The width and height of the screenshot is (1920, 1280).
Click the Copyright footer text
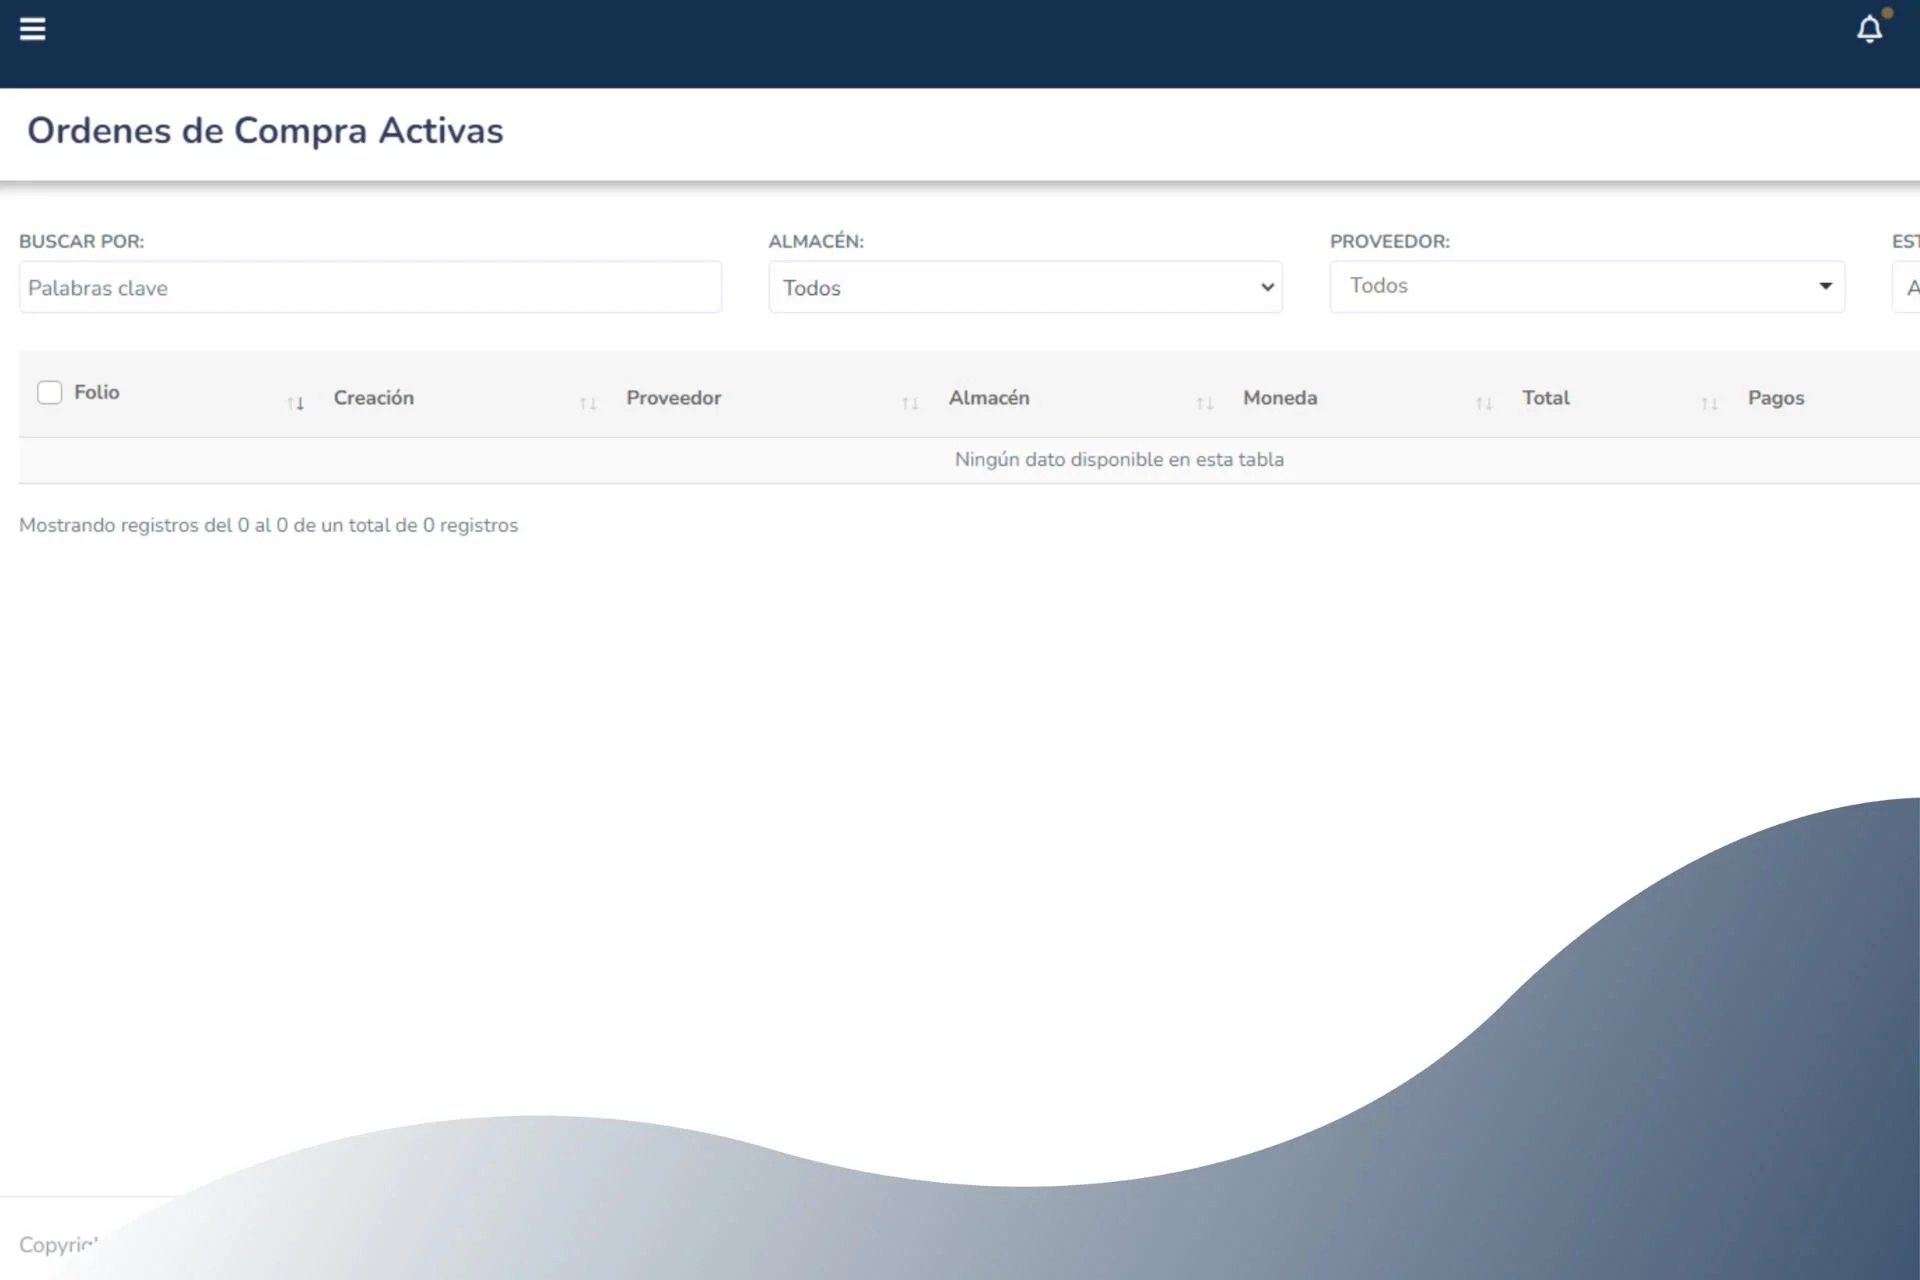click(56, 1245)
